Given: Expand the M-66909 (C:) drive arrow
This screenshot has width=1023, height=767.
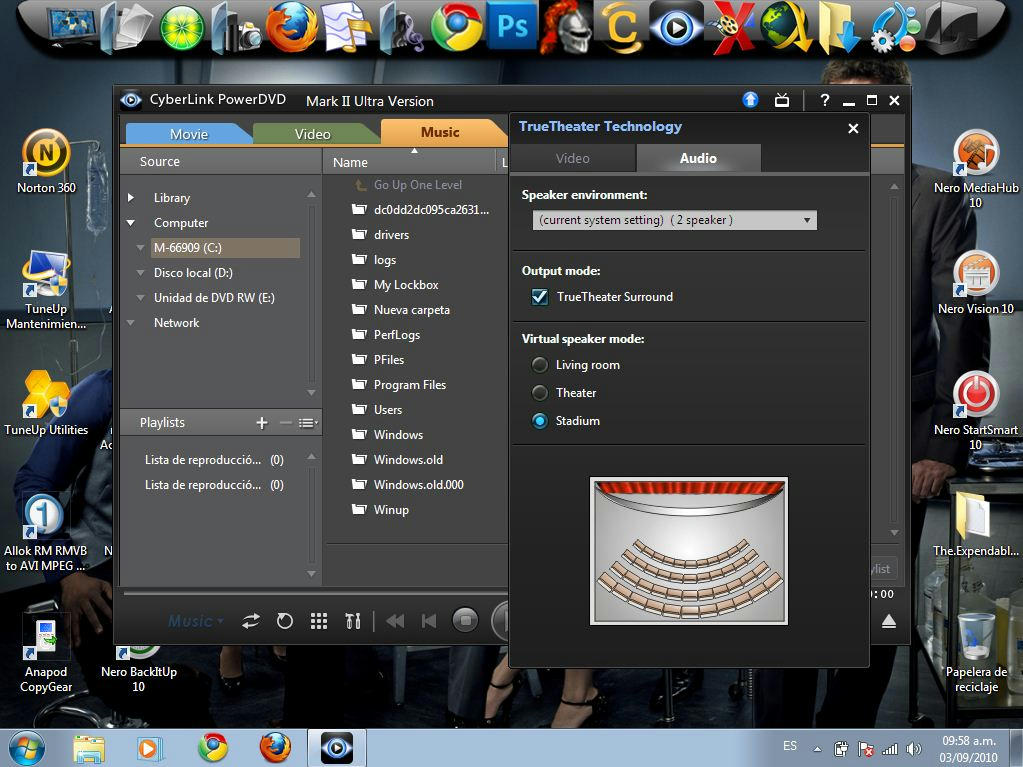Looking at the screenshot, I should click(140, 248).
